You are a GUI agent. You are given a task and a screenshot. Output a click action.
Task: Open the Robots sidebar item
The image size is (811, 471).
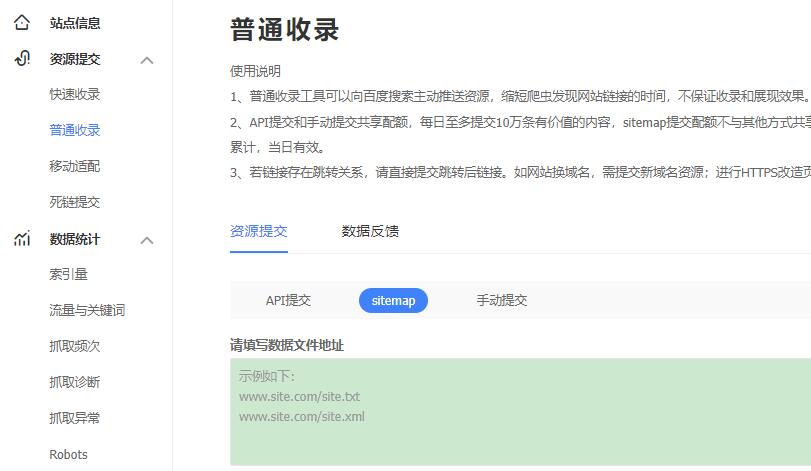pos(69,454)
